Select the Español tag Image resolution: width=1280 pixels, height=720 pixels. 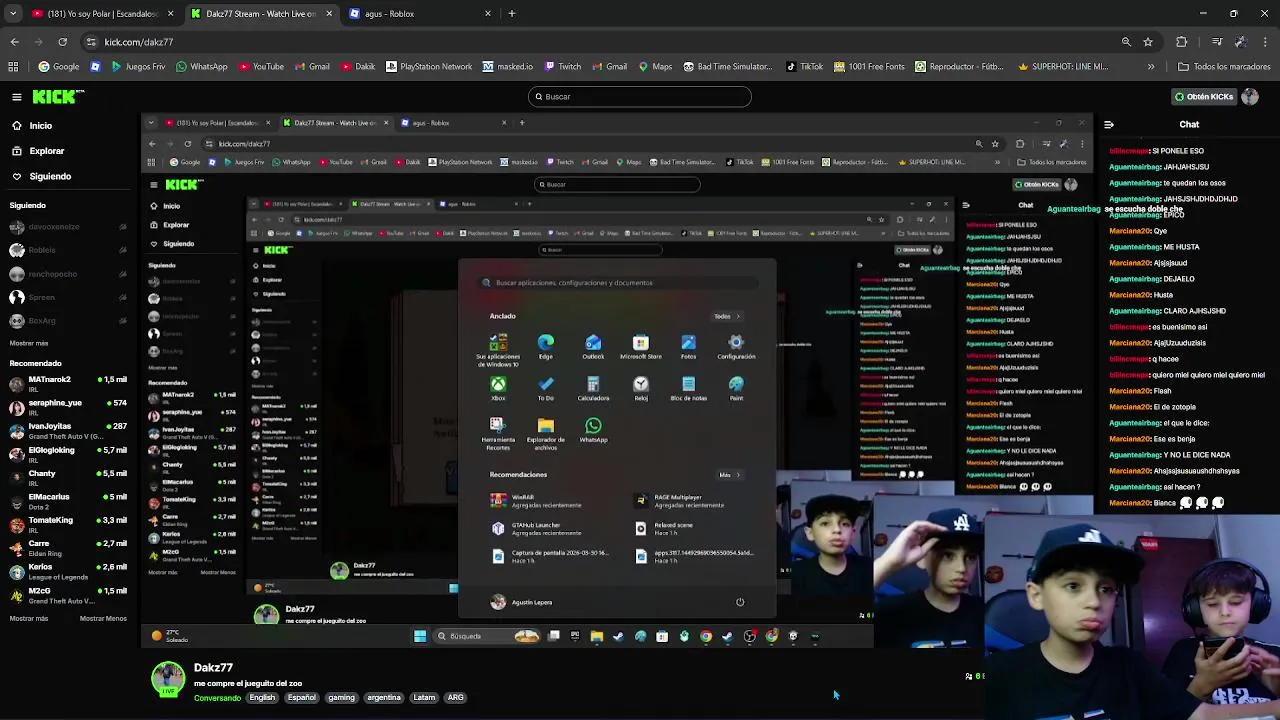pyautogui.click(x=301, y=698)
